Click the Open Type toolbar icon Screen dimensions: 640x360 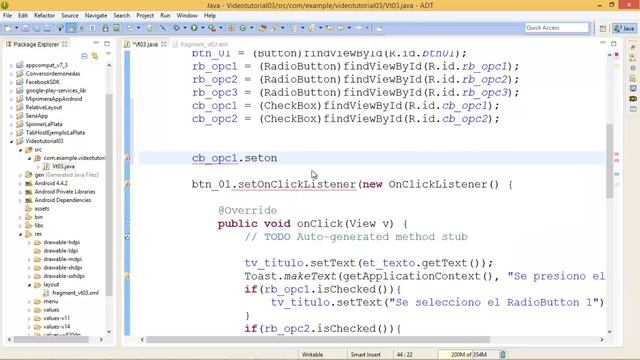click(262, 28)
